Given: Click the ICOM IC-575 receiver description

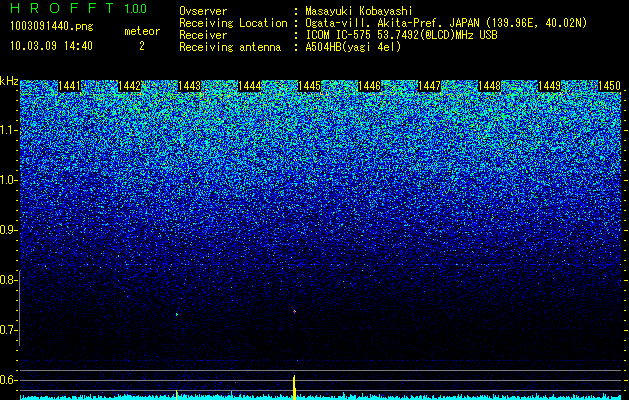Looking at the screenshot, I should pyautogui.click(x=402, y=35).
